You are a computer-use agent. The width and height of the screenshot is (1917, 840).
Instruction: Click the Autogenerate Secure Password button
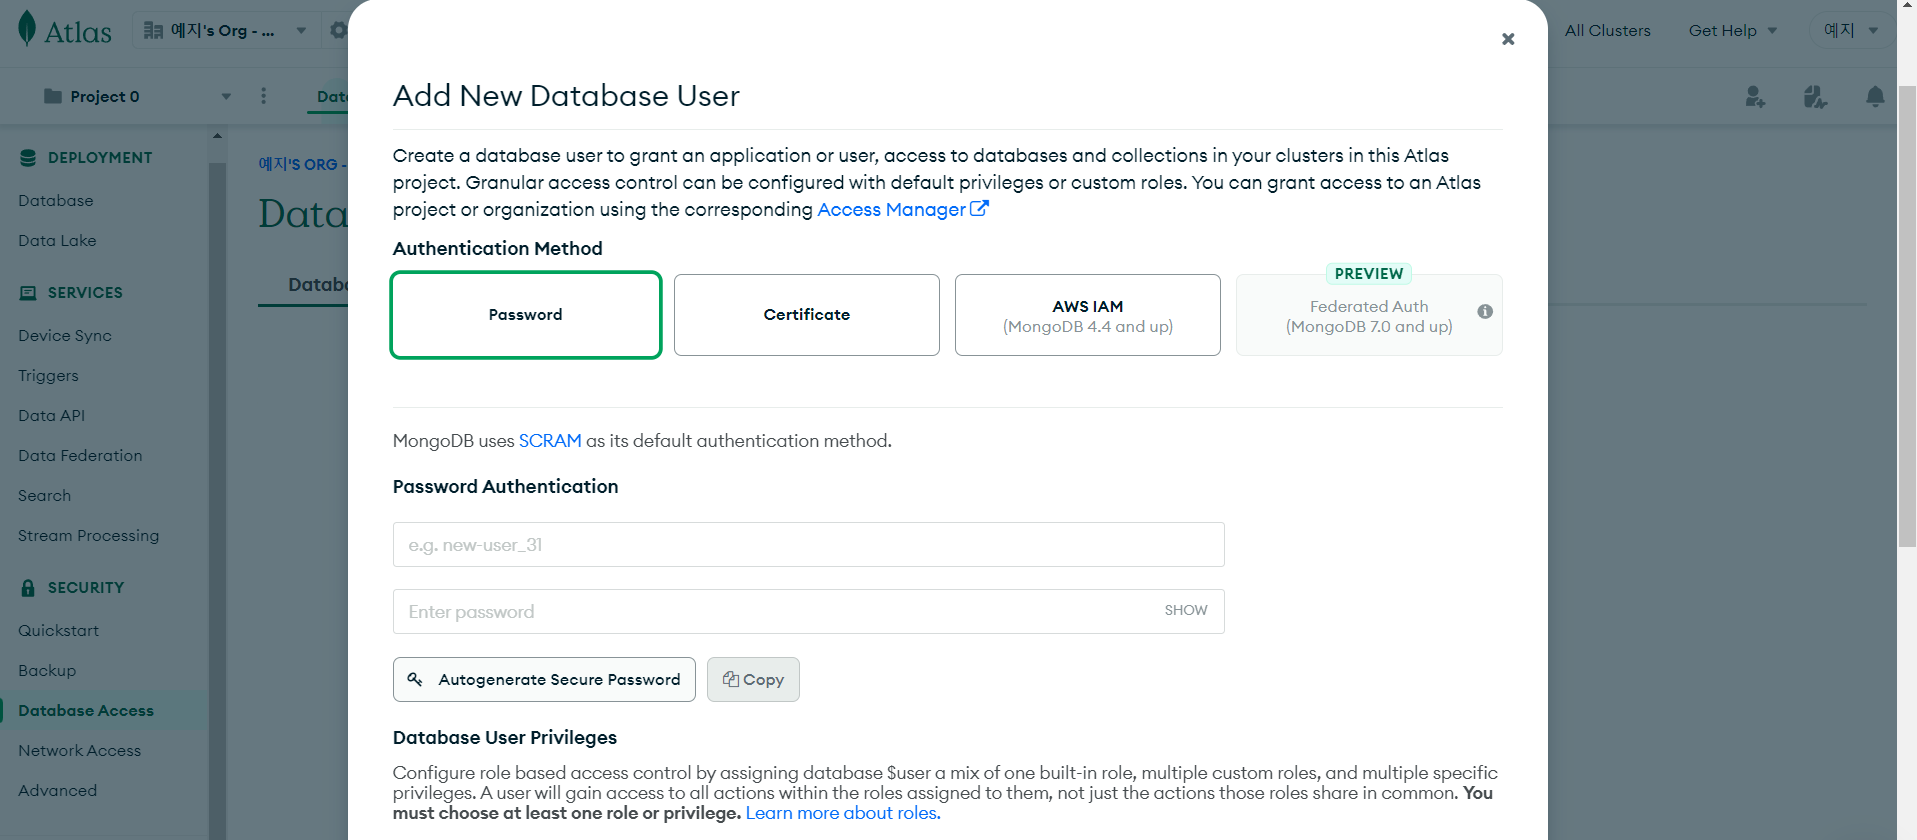click(x=544, y=679)
